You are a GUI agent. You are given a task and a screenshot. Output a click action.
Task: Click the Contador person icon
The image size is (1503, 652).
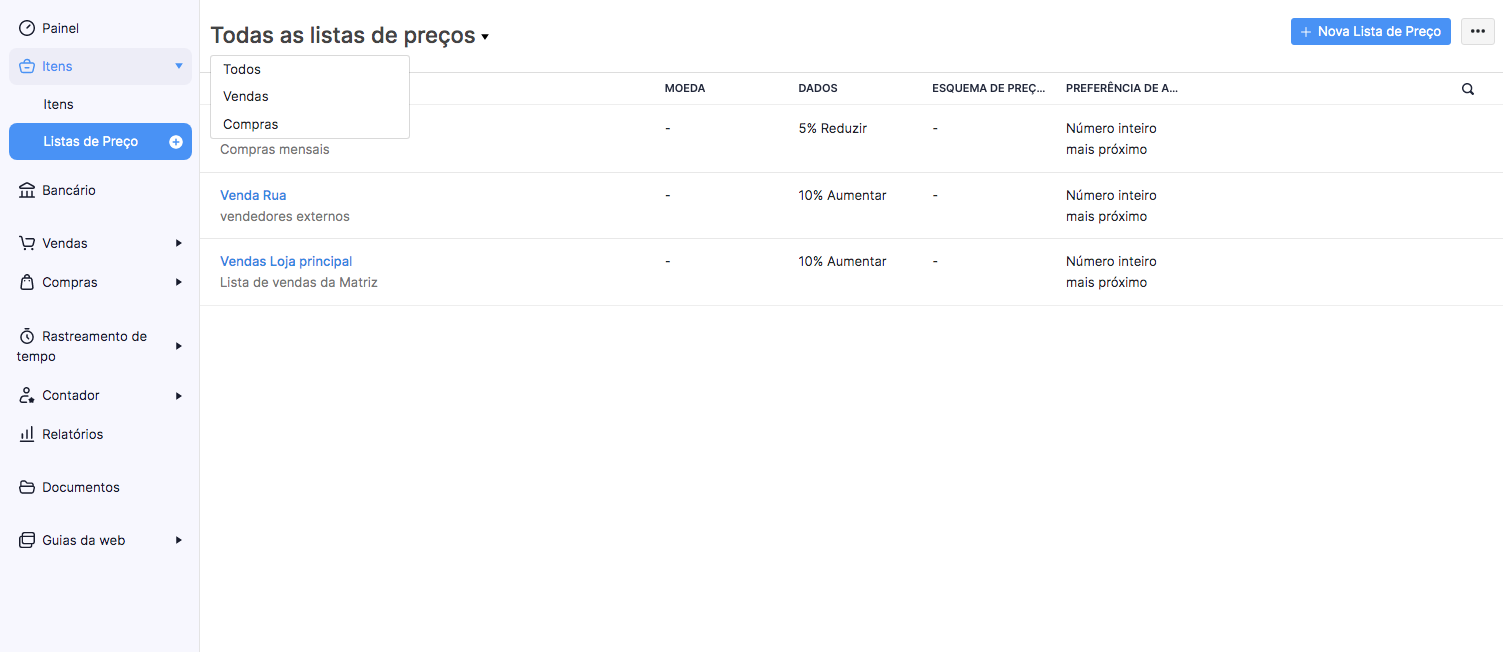tap(27, 395)
